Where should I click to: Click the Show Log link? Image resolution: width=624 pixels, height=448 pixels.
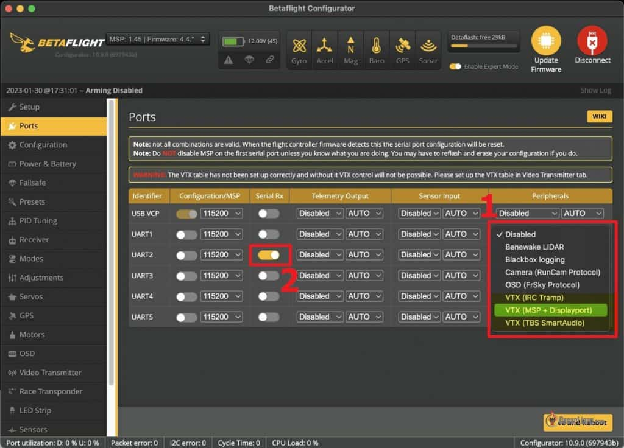(x=595, y=91)
